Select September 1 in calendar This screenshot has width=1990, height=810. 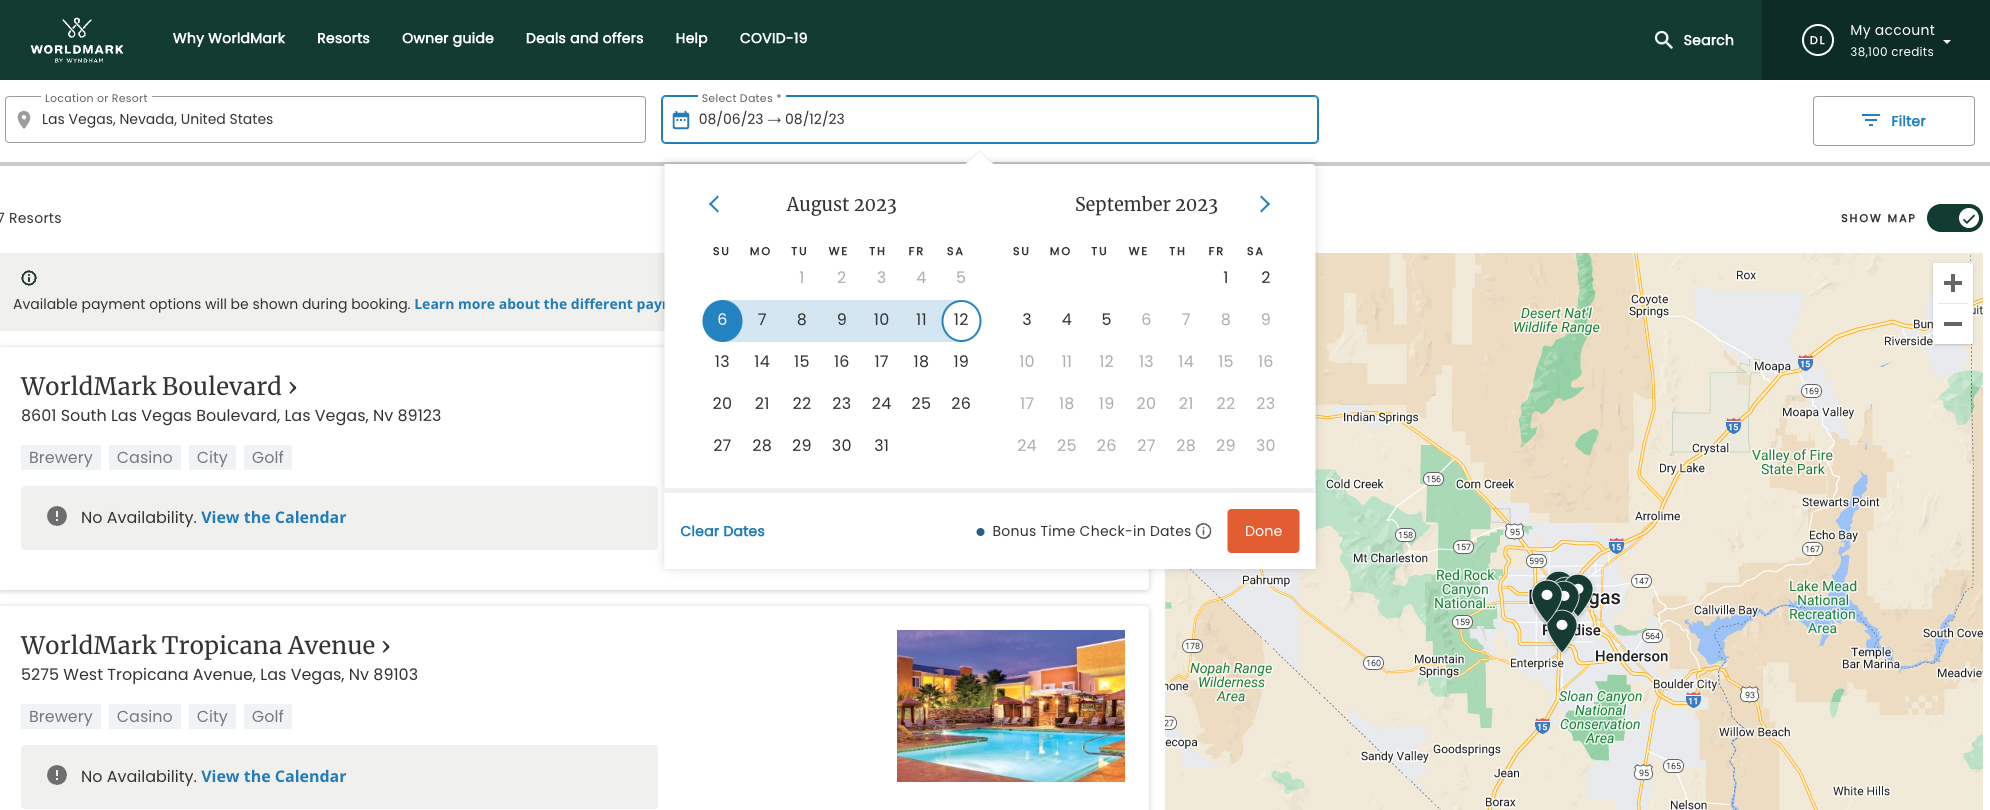point(1226,278)
